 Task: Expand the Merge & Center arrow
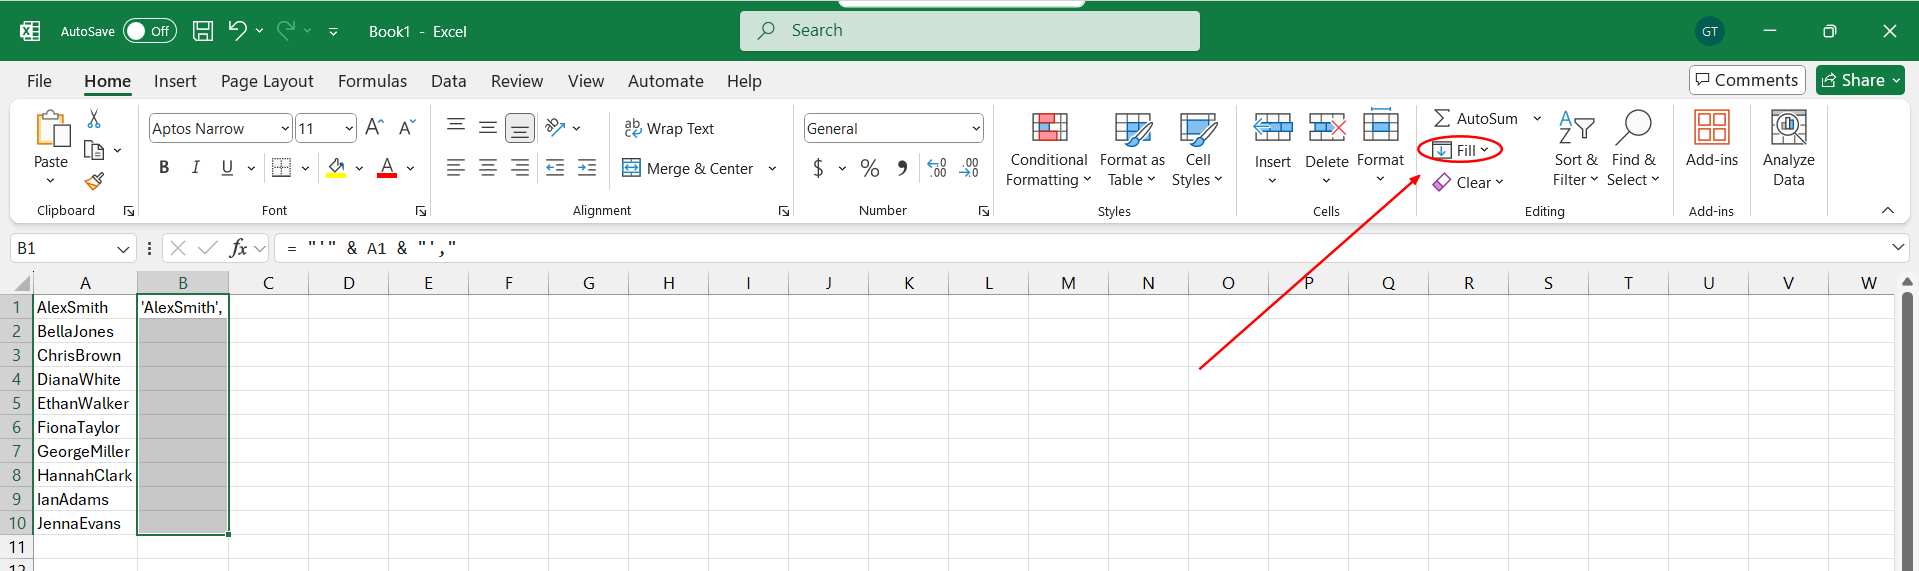point(772,168)
